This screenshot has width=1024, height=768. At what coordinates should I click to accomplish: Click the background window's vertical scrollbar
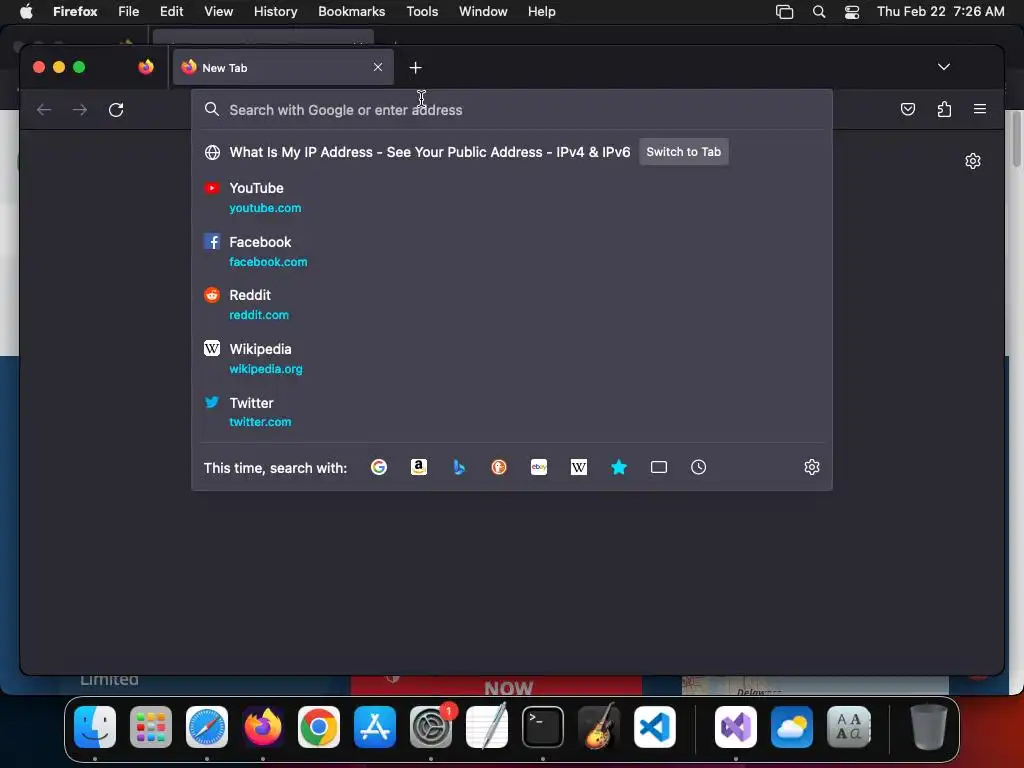tap(1016, 139)
